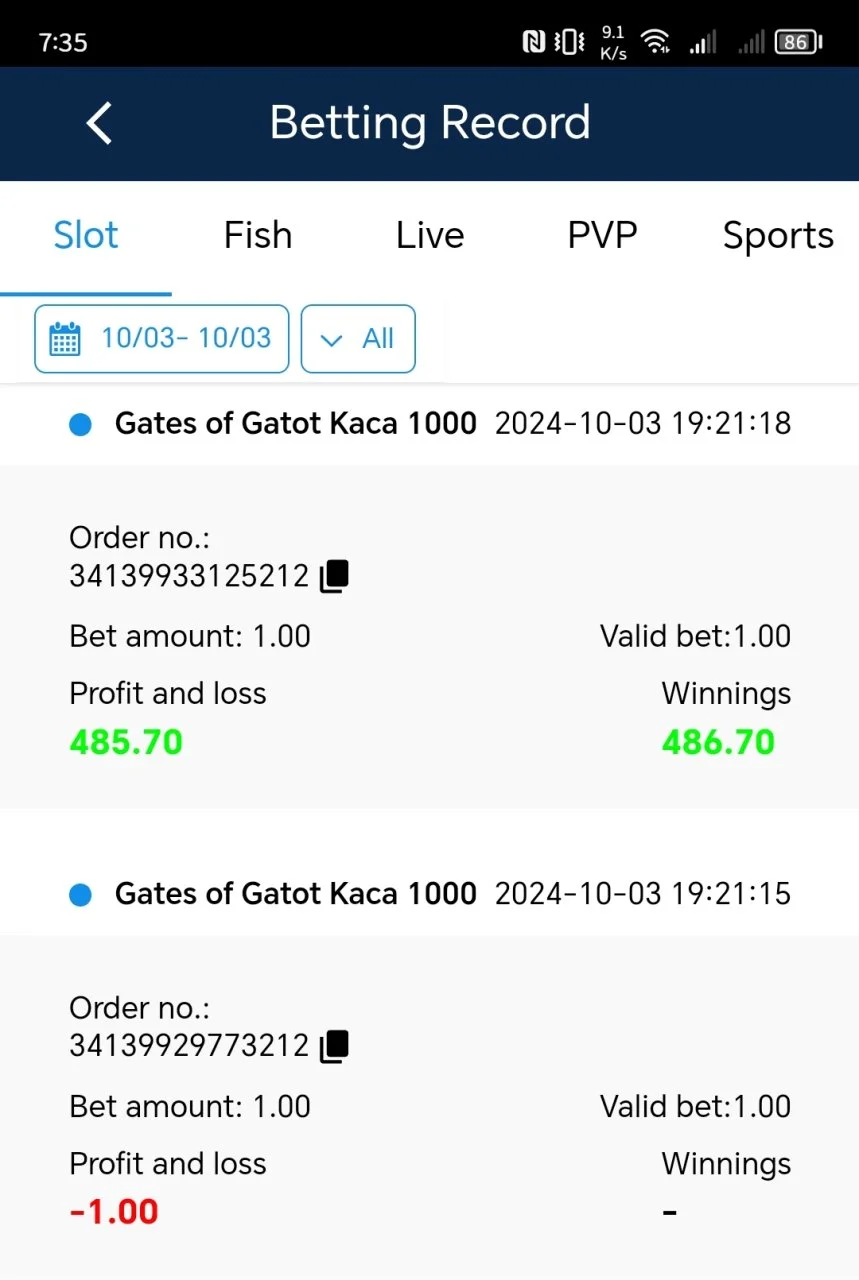Expand the All filter dropdown

pyautogui.click(x=358, y=339)
